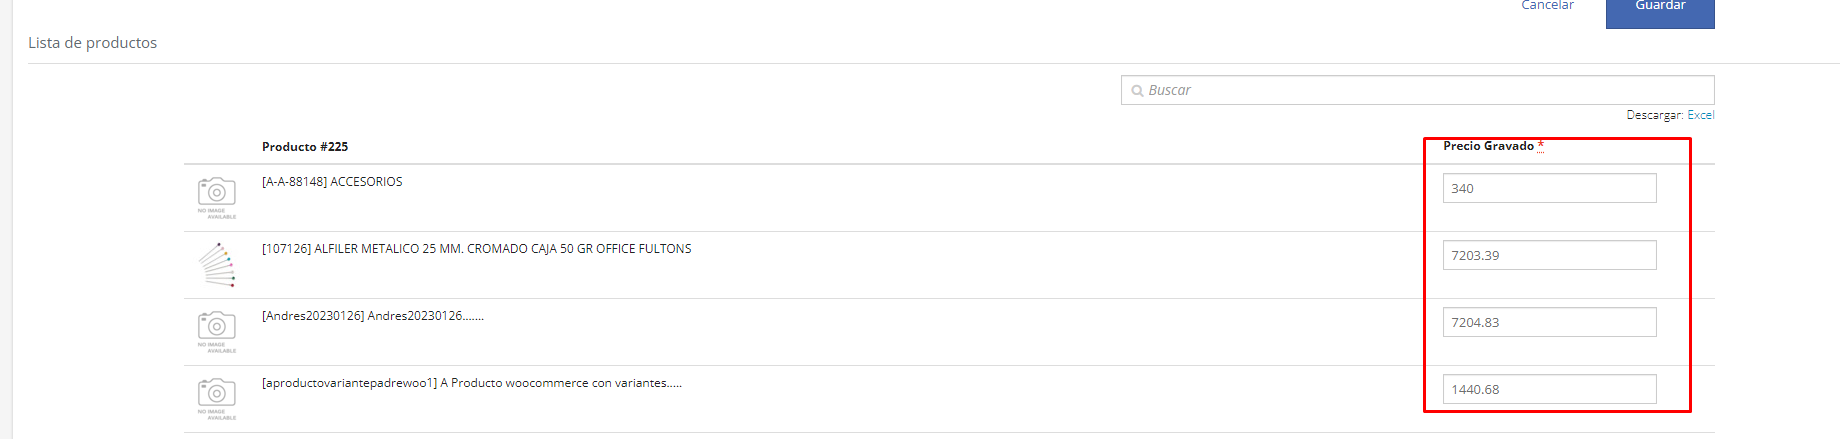1840x439 pixels.
Task: Open the [A-A-88148] ACCESORIOS product
Action: coord(332,182)
